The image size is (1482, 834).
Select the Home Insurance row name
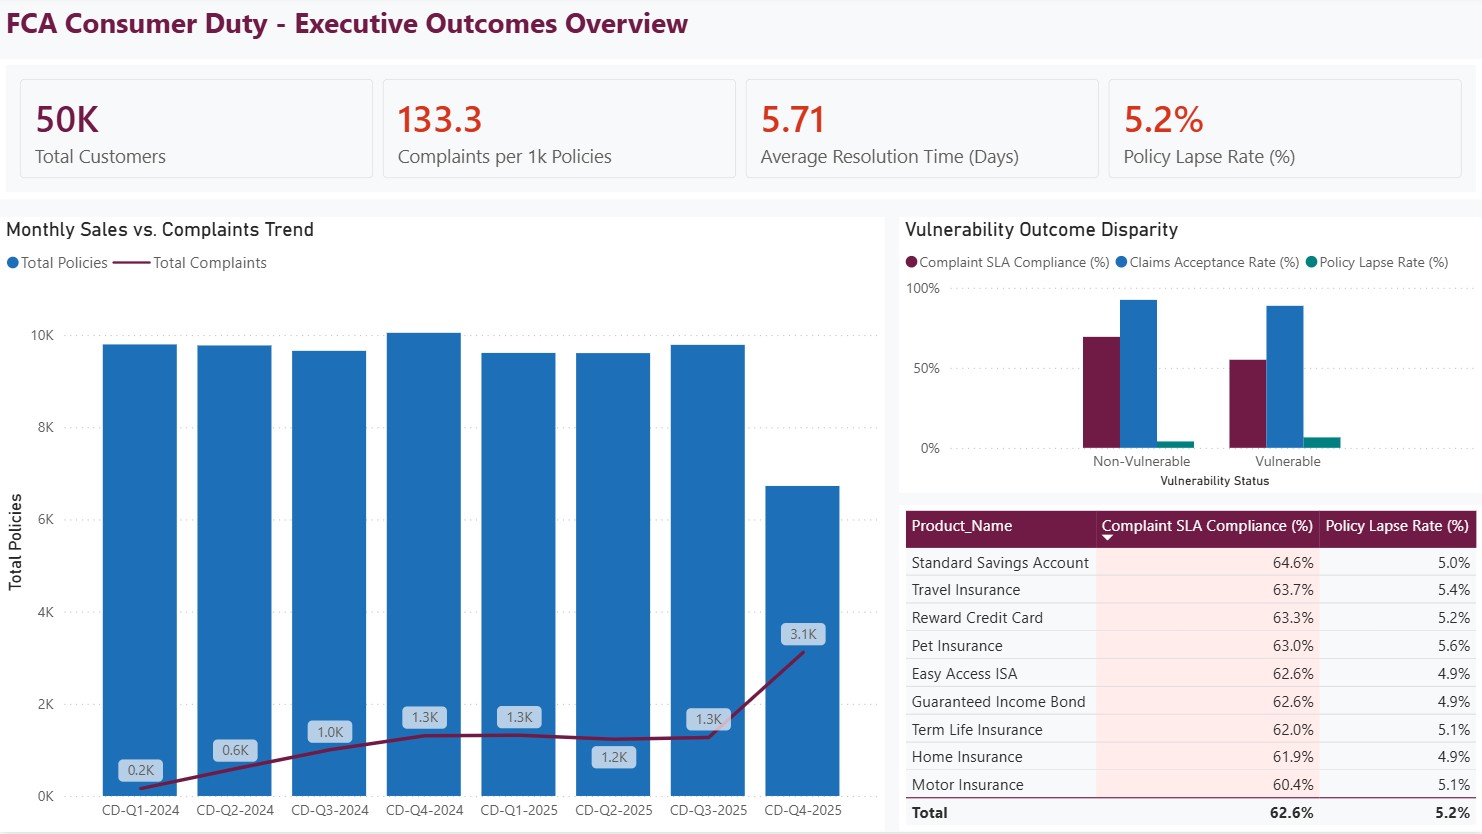pyautogui.click(x=966, y=757)
